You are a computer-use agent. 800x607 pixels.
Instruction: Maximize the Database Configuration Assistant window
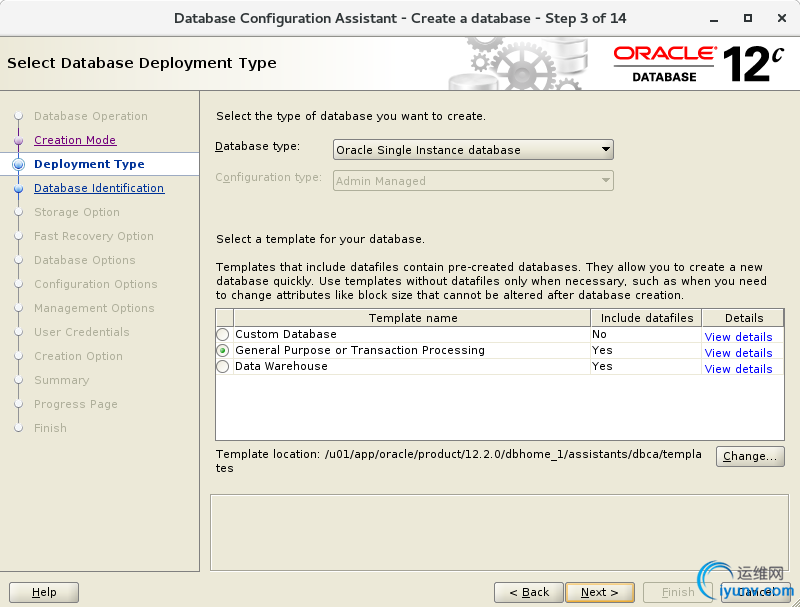[747, 18]
